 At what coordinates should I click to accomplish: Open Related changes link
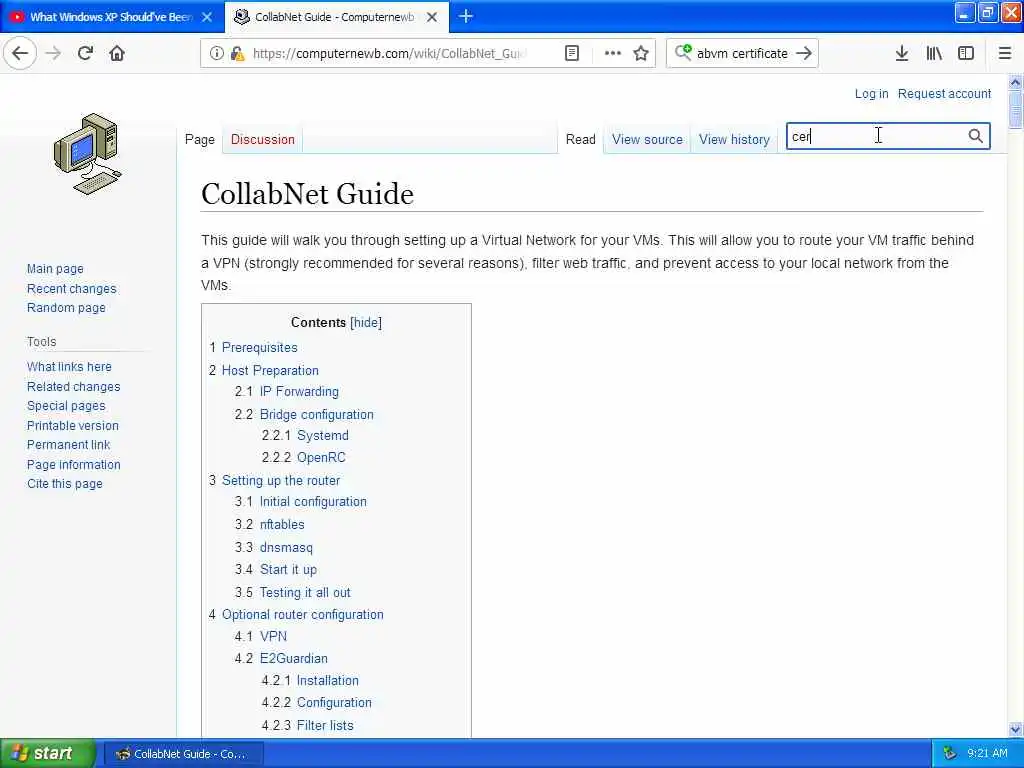point(73,386)
